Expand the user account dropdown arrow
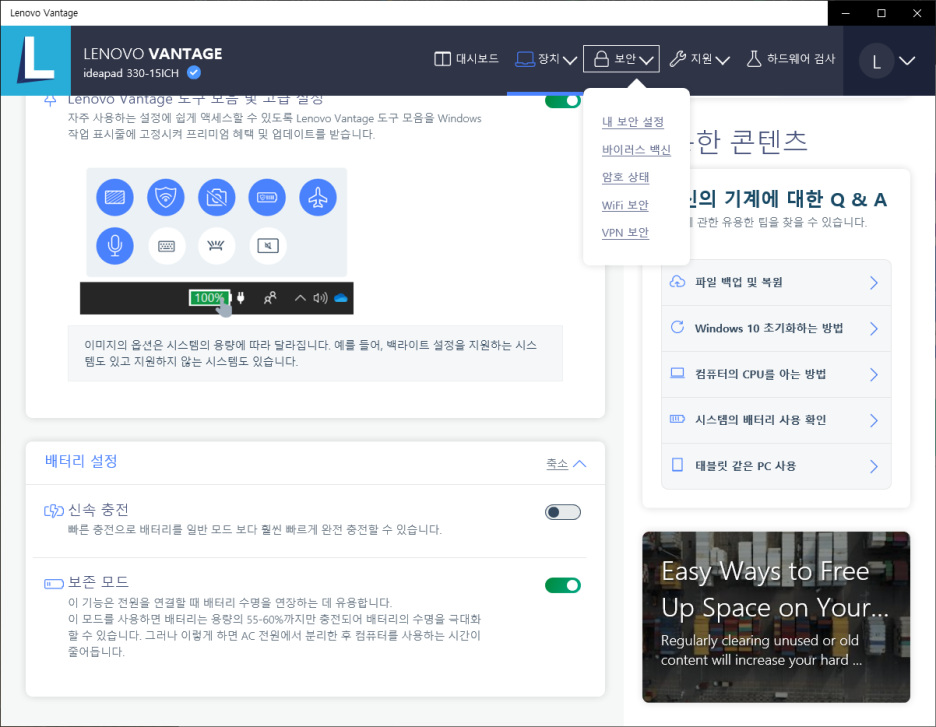The height and width of the screenshot is (727, 936). coord(907,60)
